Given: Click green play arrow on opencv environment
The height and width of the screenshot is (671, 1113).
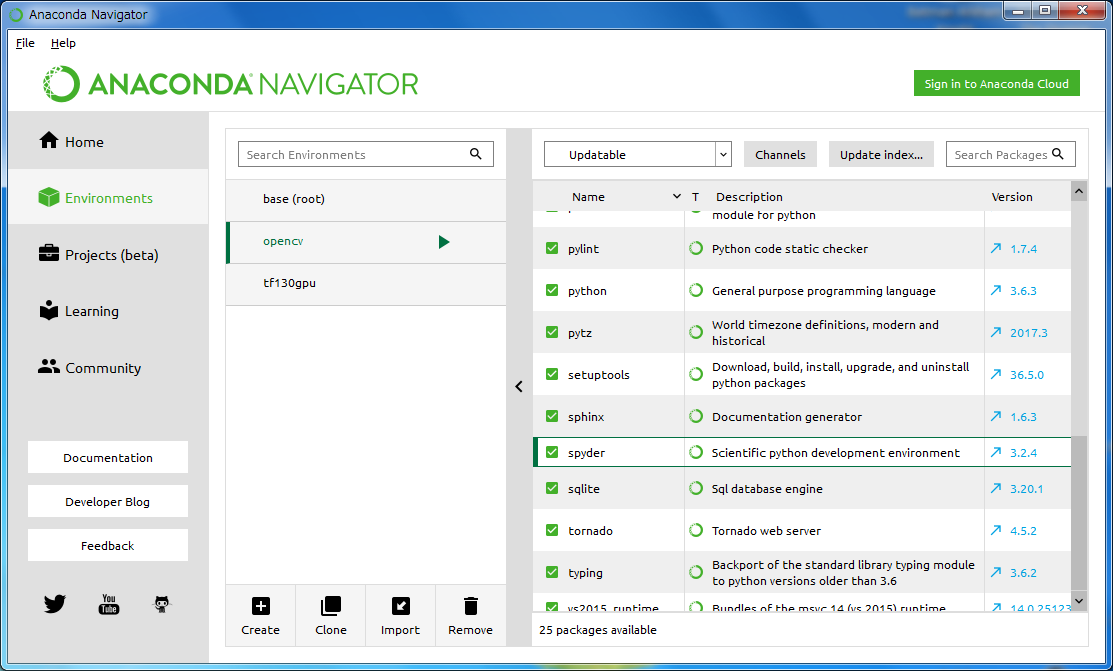Looking at the screenshot, I should [x=444, y=242].
